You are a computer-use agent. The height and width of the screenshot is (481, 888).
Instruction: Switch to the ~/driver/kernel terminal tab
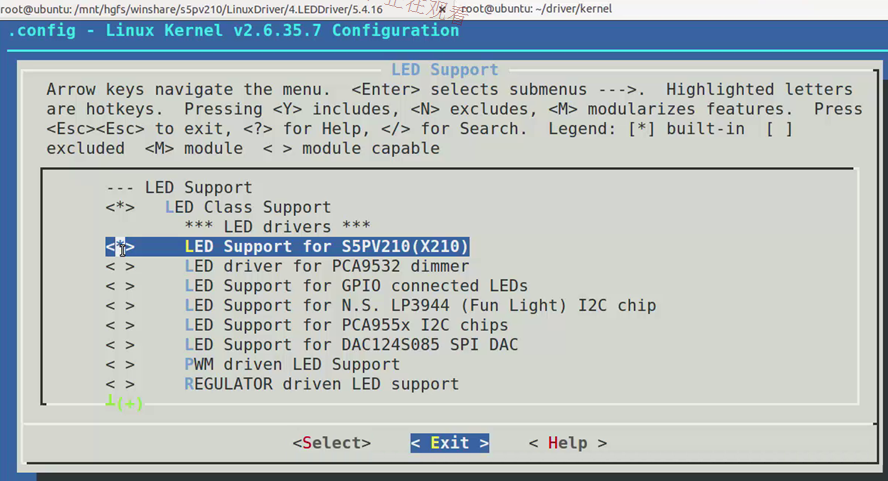tap(536, 9)
